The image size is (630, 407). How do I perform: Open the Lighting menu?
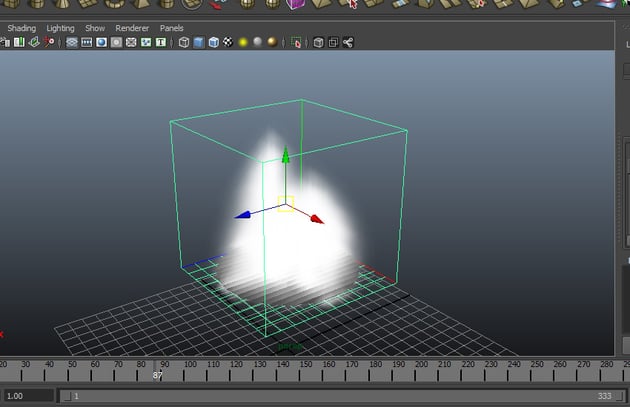click(x=60, y=28)
